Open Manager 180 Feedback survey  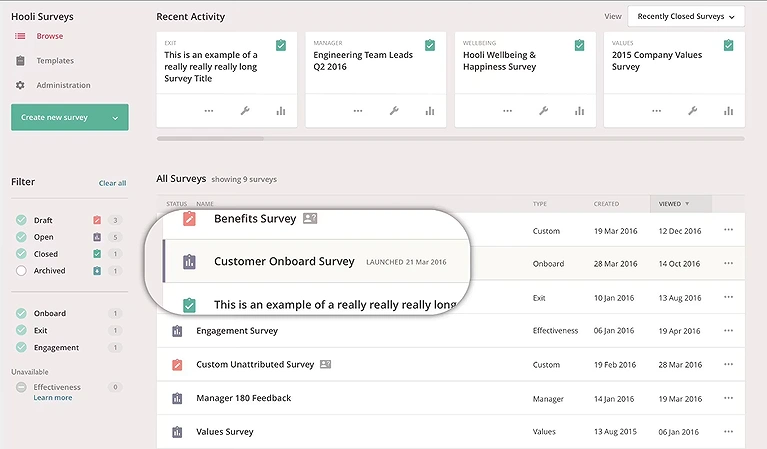coord(244,398)
